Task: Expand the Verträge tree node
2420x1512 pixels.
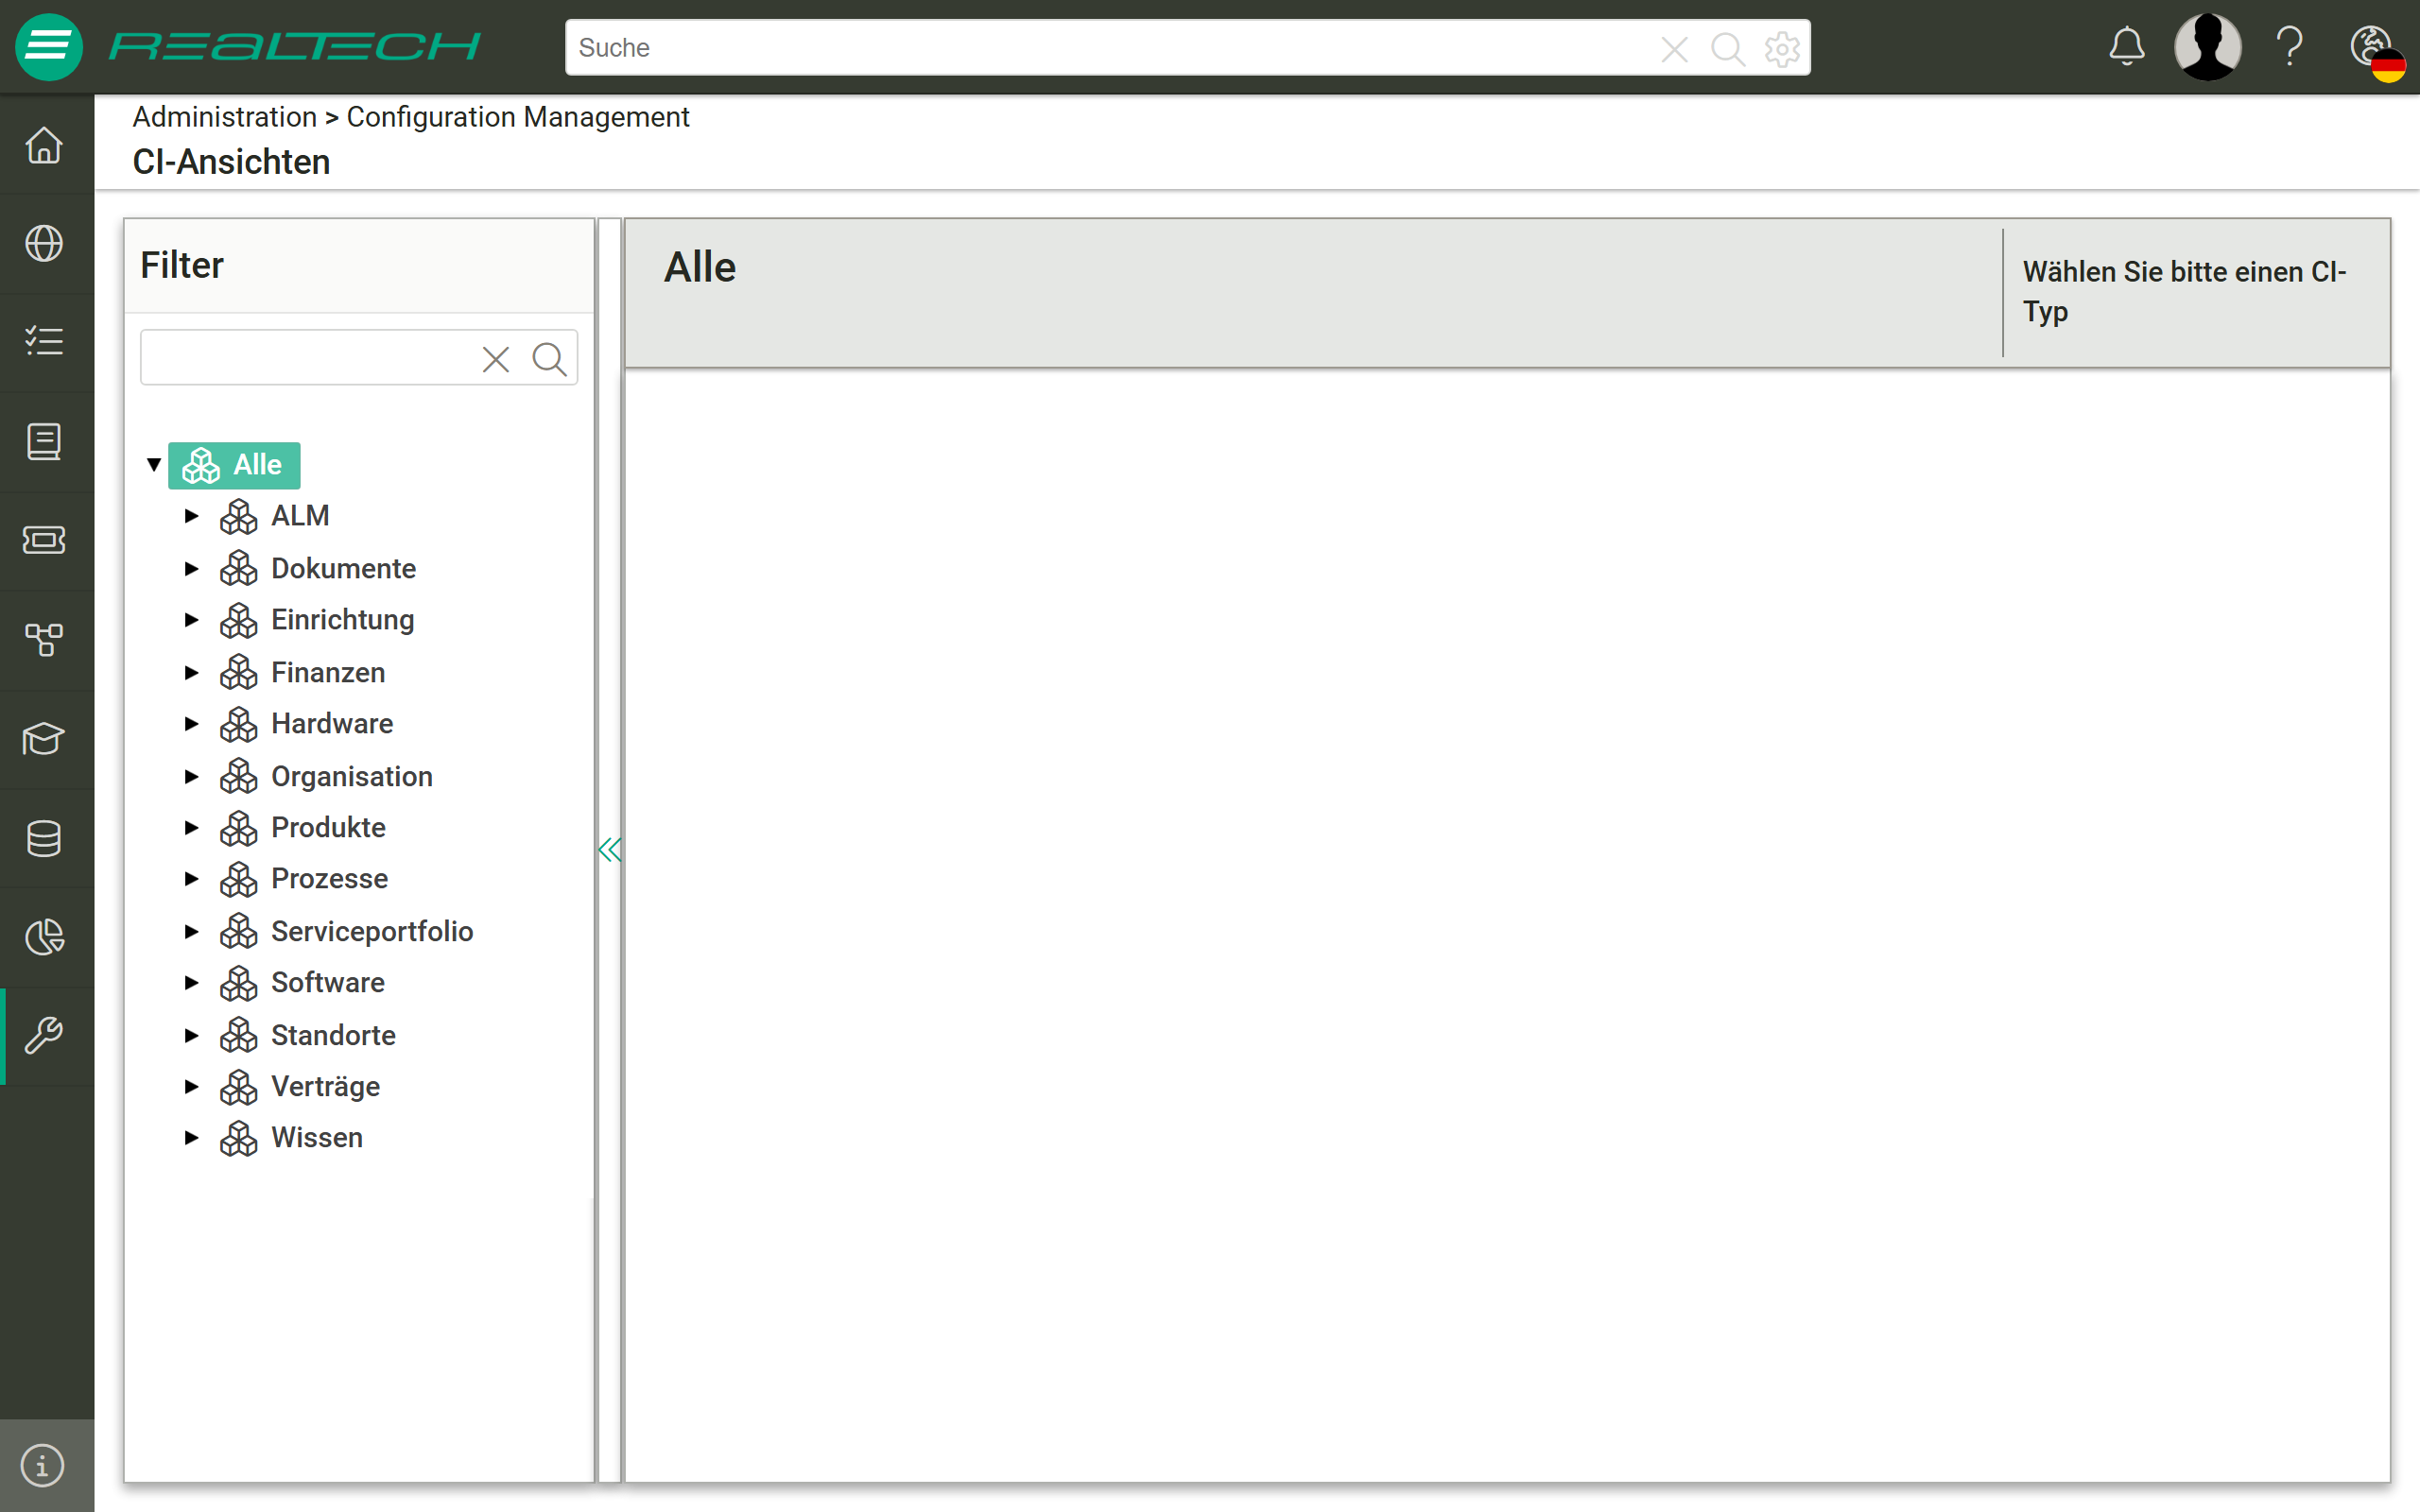Action: pos(191,1087)
